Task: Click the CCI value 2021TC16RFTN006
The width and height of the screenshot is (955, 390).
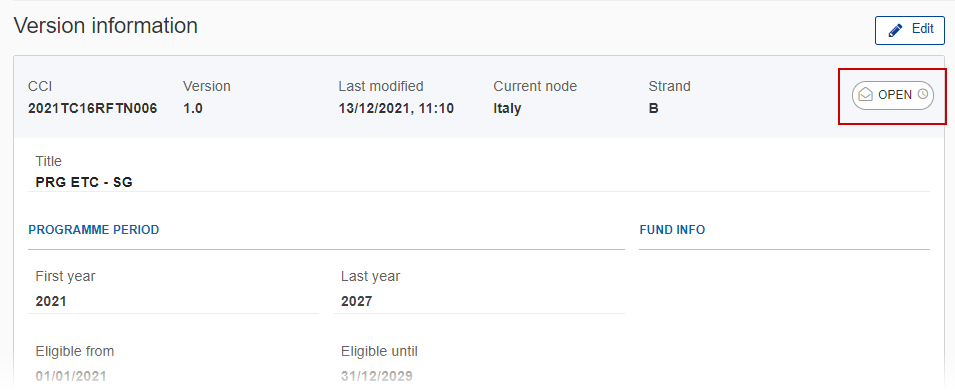Action: pos(93,109)
